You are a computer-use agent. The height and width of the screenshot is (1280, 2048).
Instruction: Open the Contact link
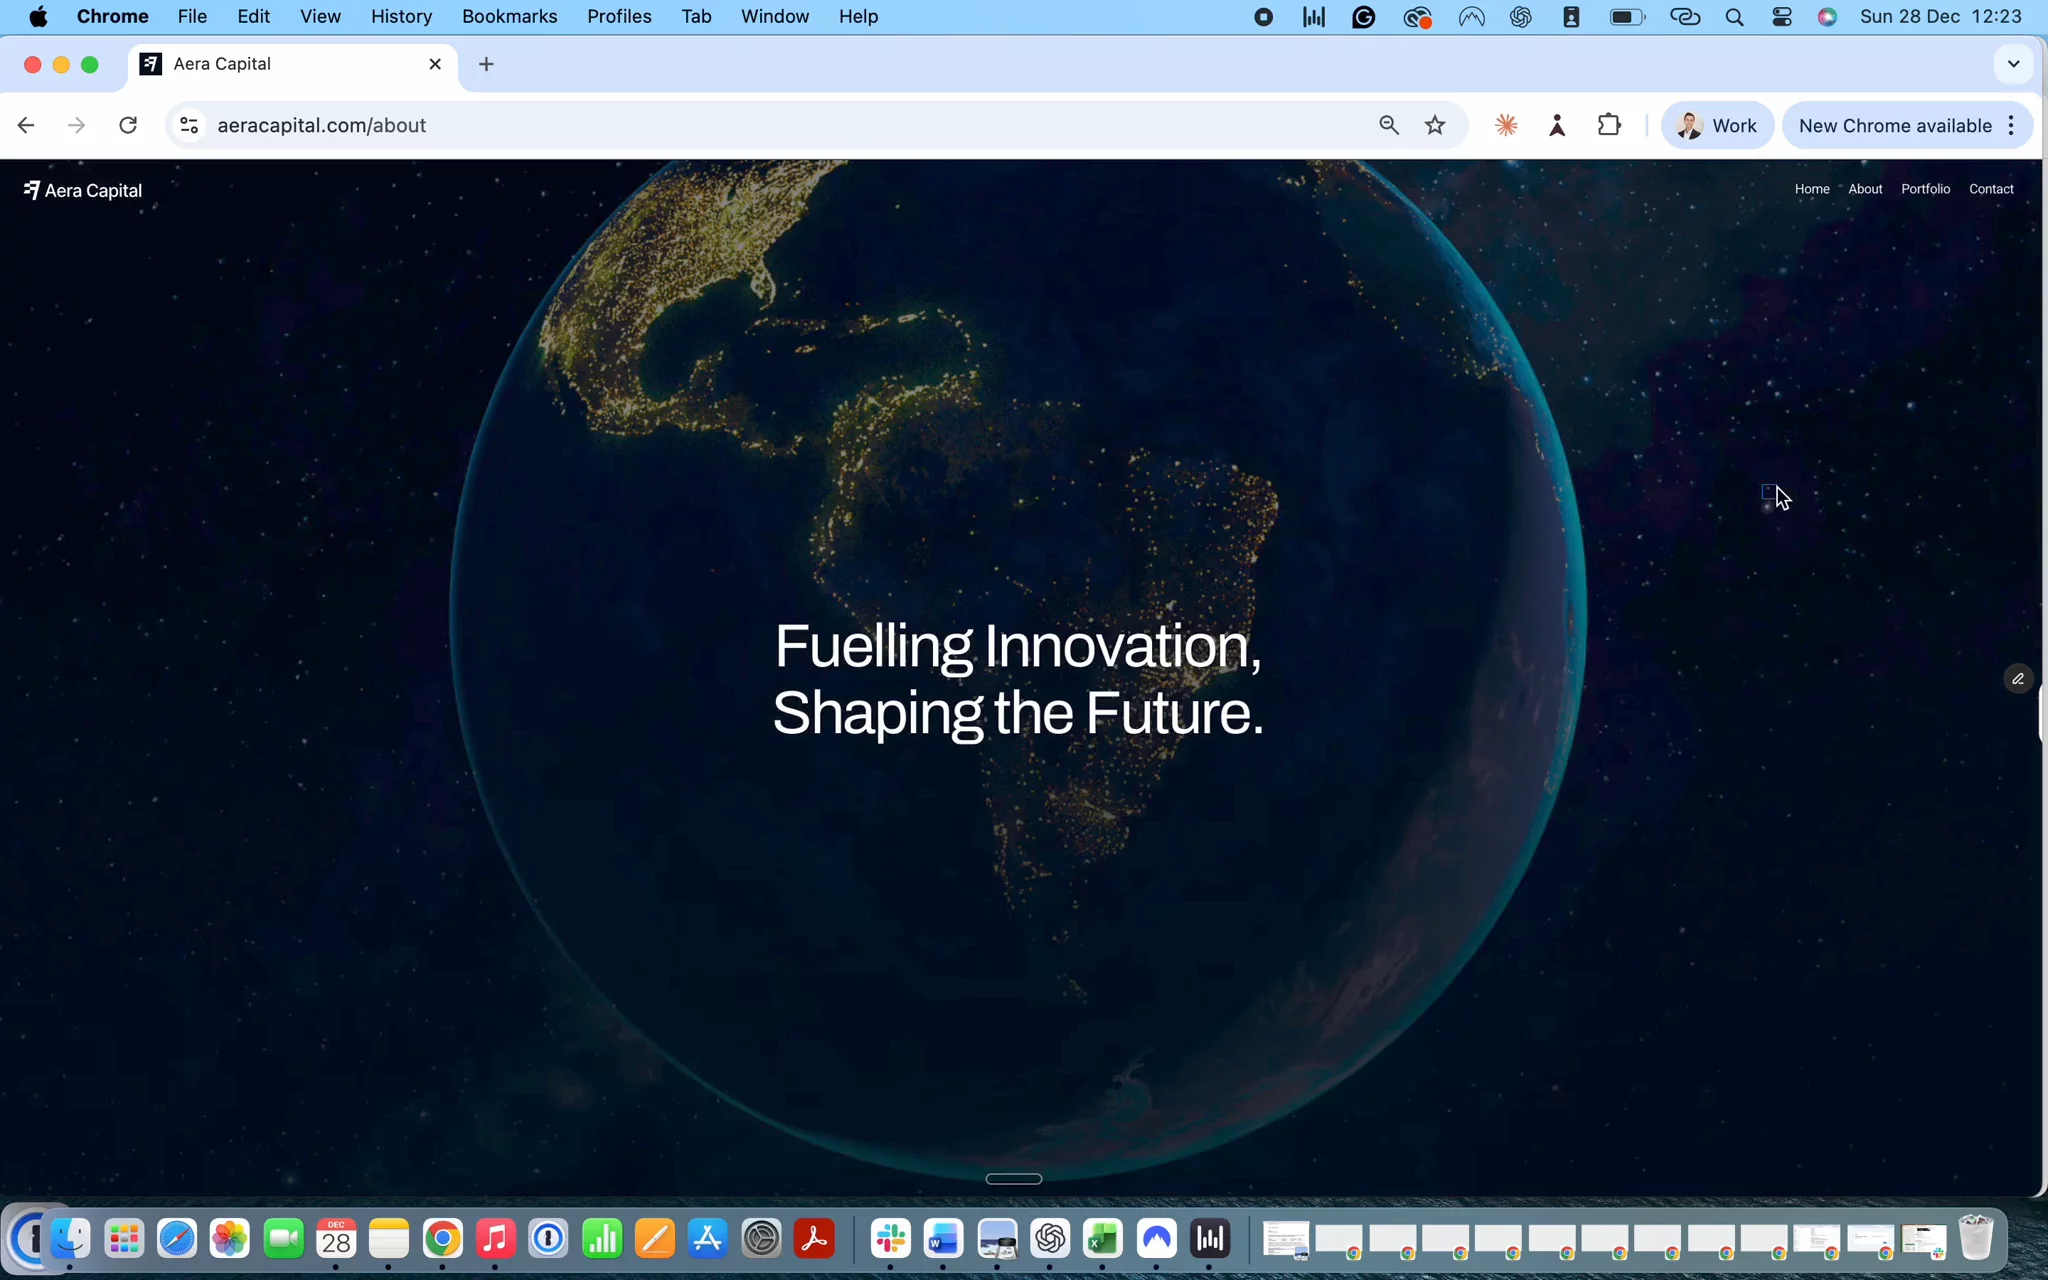[1991, 189]
